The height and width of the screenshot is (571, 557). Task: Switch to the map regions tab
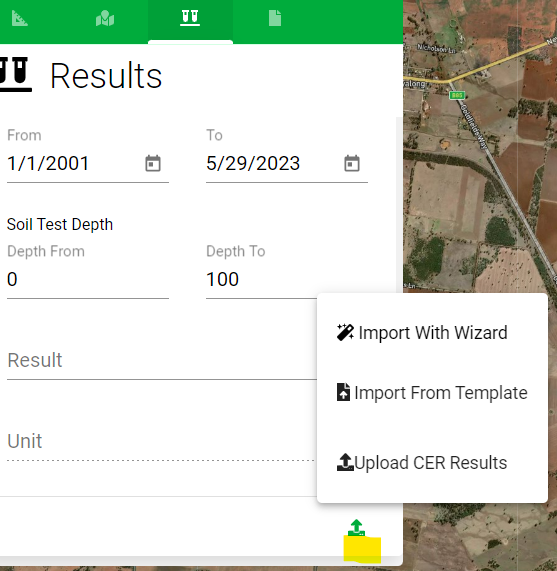coord(105,18)
